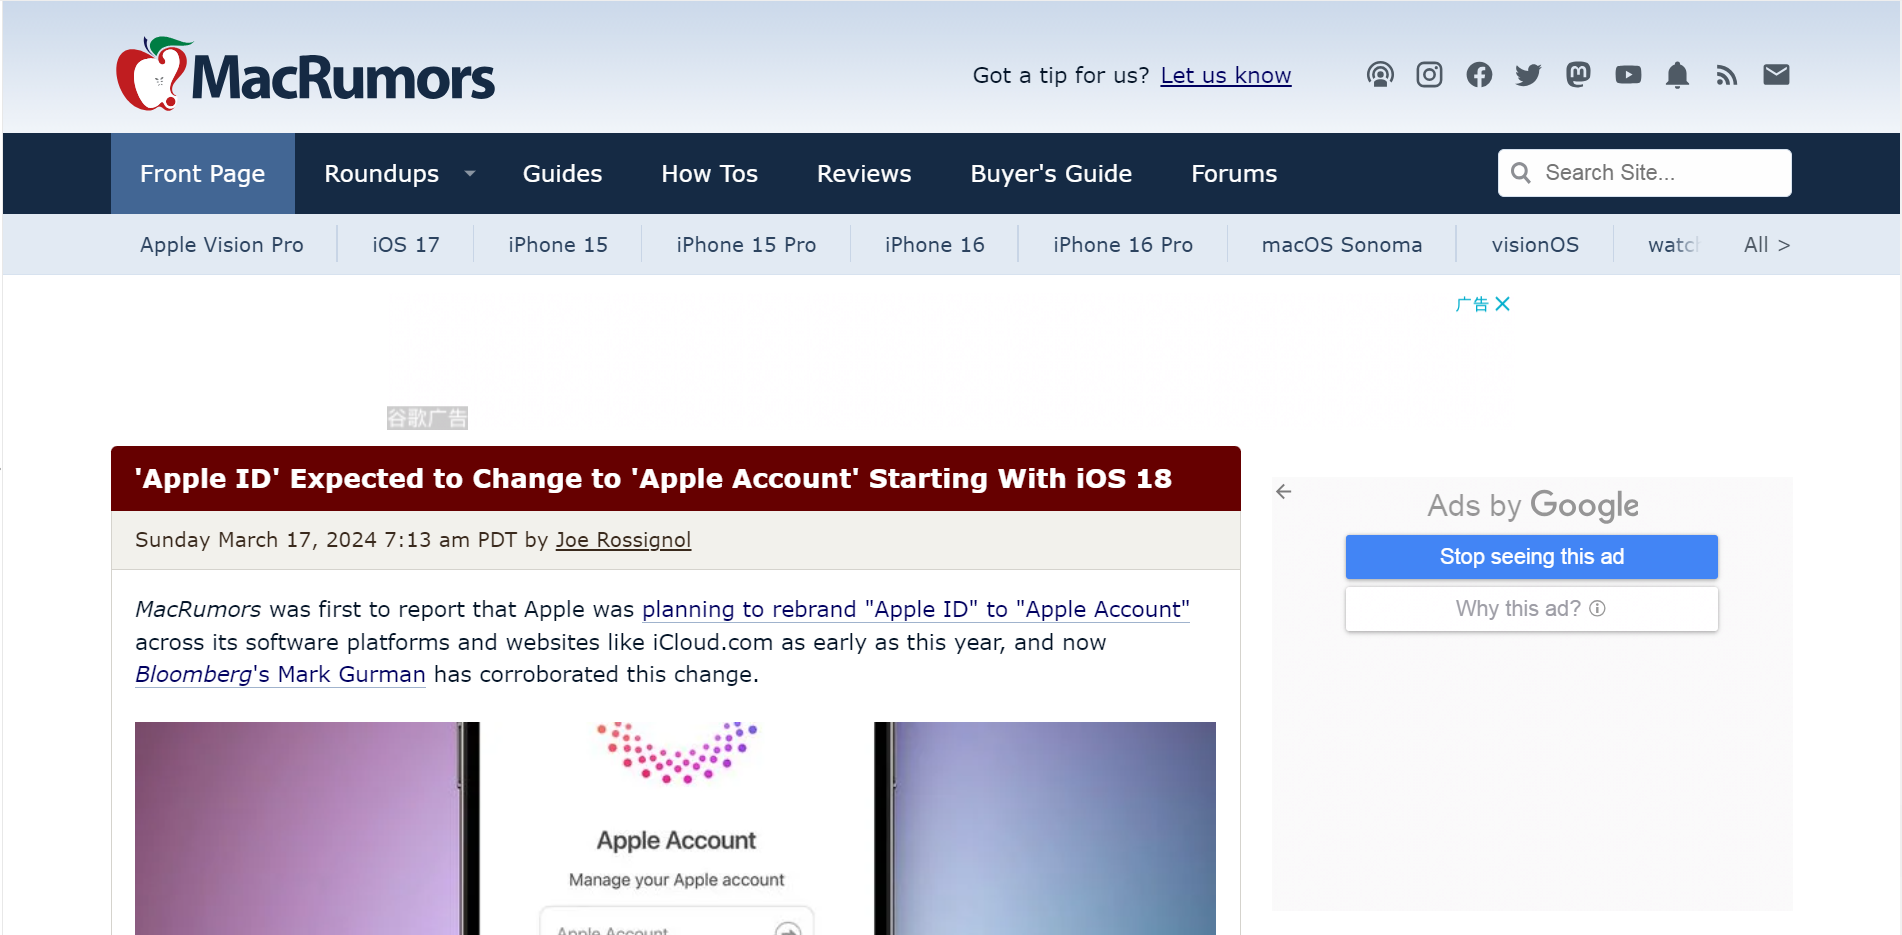Viewport: 1902px width, 935px height.
Task: Open the Reviews section
Action: (x=864, y=174)
